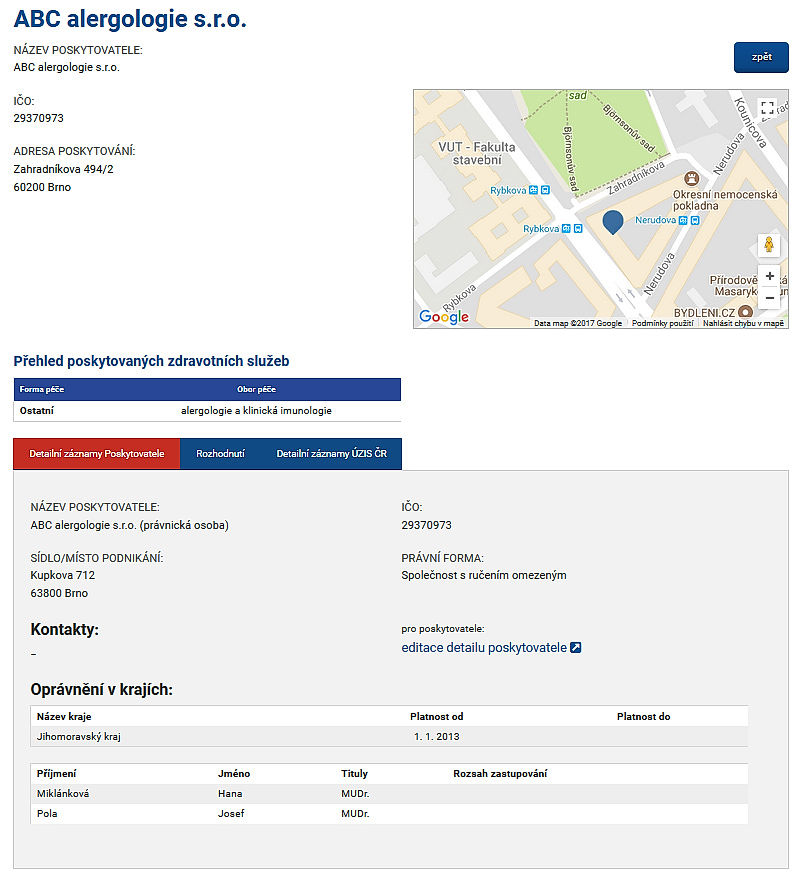Image resolution: width=797 pixels, height=877 pixels.
Task: Select the Street View pegman icon
Action: click(x=769, y=245)
